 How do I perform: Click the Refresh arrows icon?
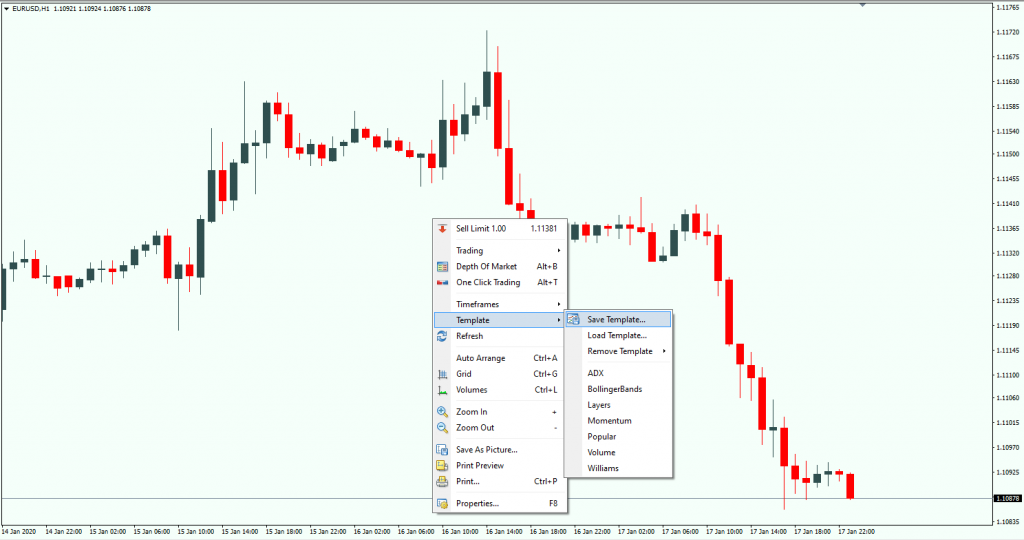coord(442,336)
